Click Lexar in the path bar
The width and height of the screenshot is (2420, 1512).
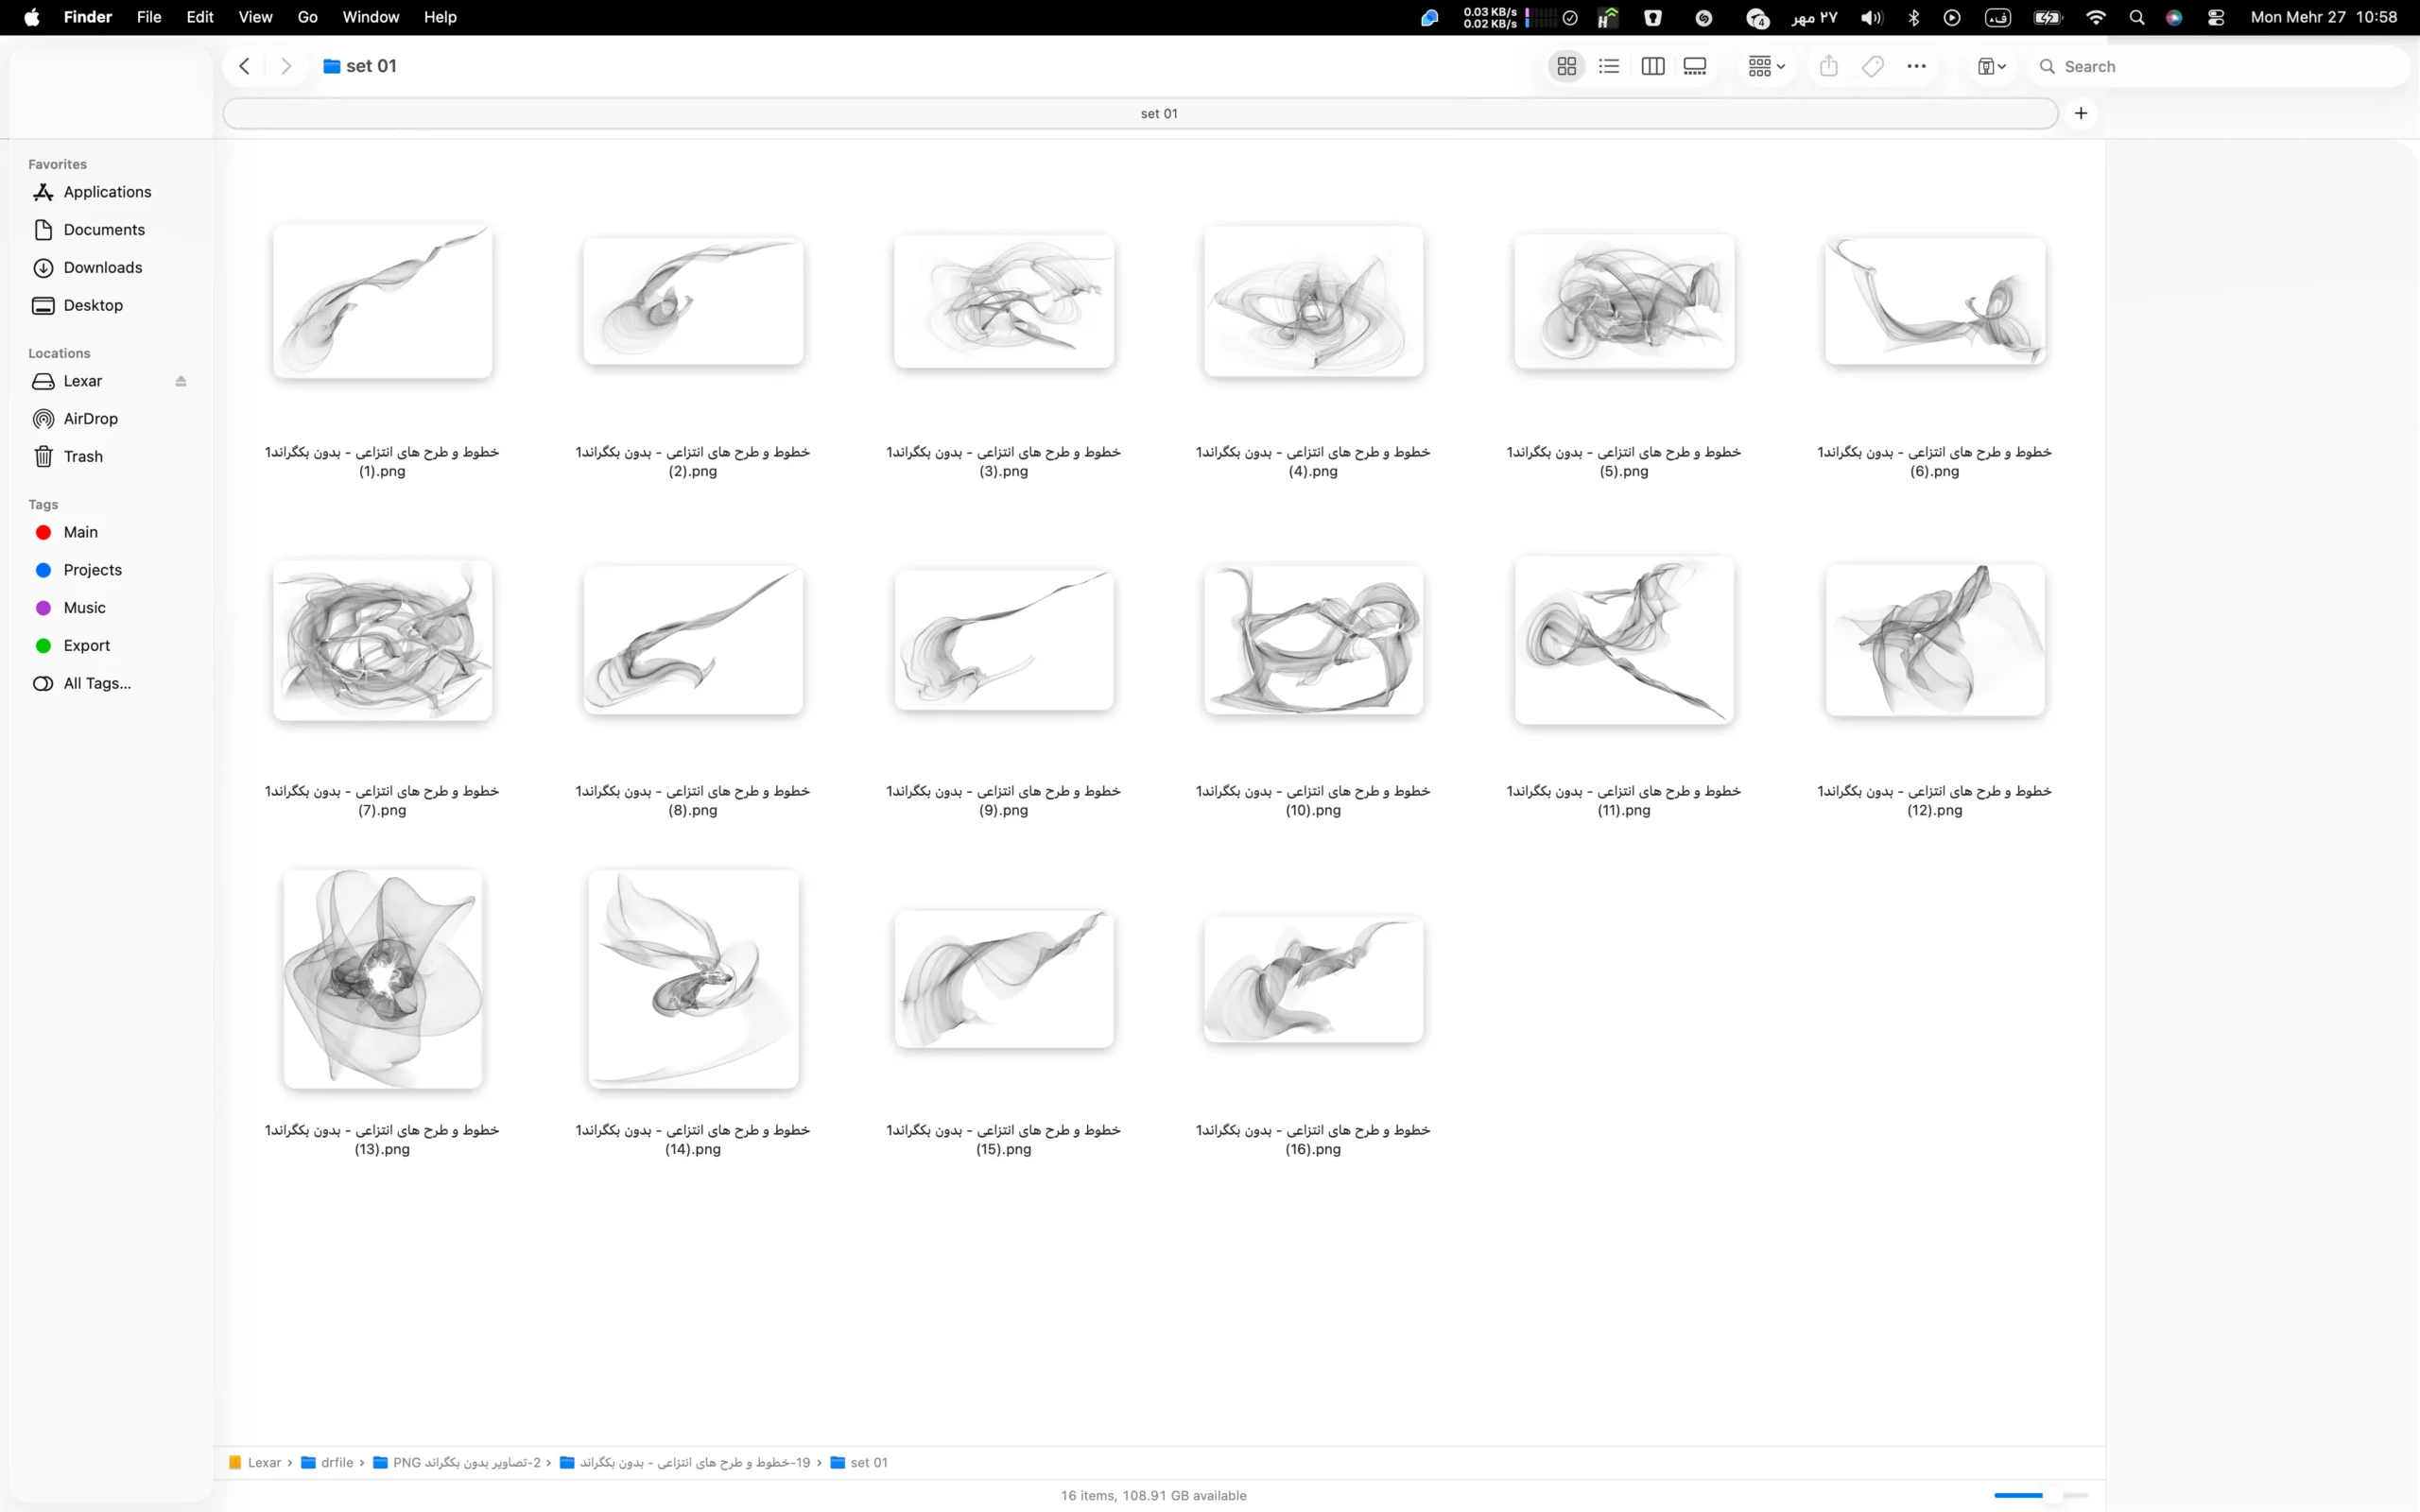point(255,1462)
